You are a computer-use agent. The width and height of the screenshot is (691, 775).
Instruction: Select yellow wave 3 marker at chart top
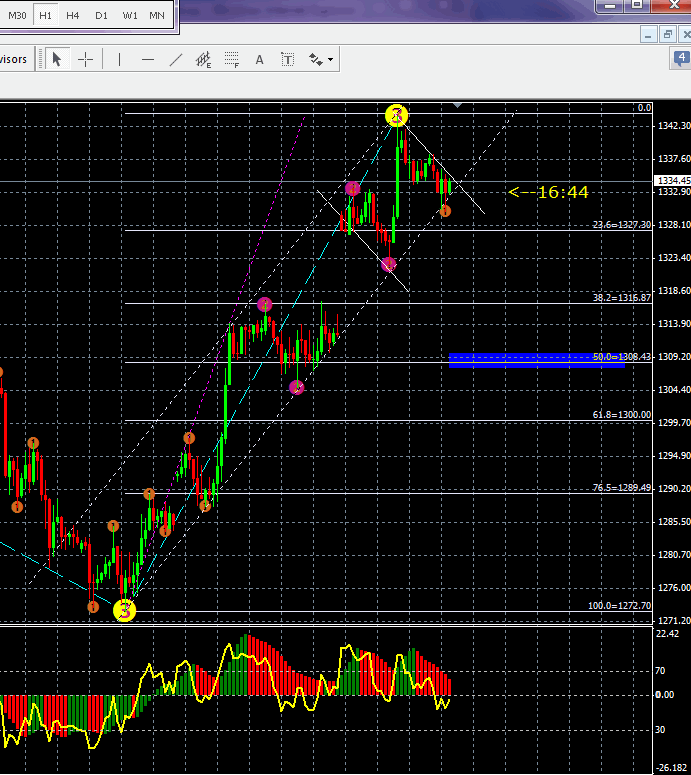(396, 116)
